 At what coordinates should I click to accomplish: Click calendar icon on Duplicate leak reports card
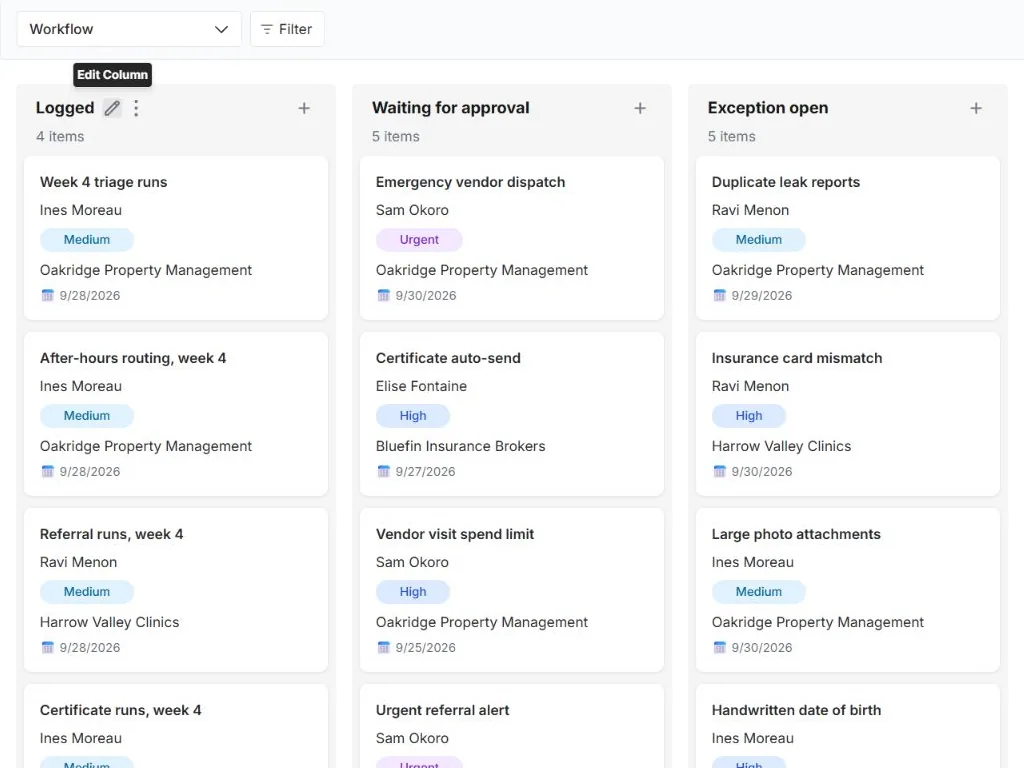(x=720, y=295)
